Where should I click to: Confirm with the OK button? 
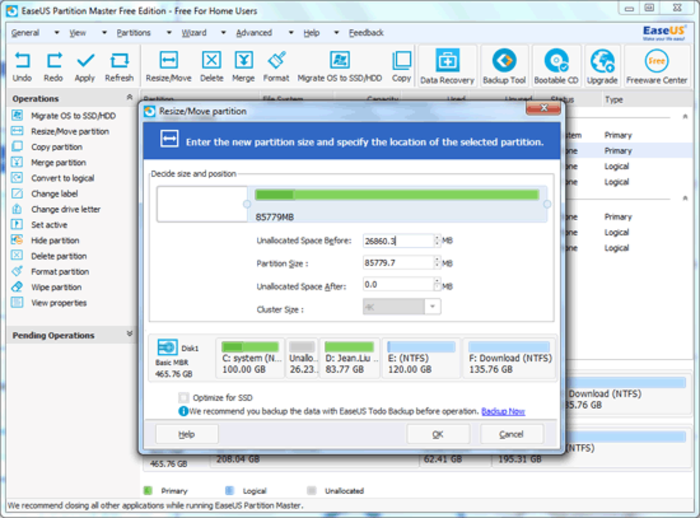pos(438,434)
